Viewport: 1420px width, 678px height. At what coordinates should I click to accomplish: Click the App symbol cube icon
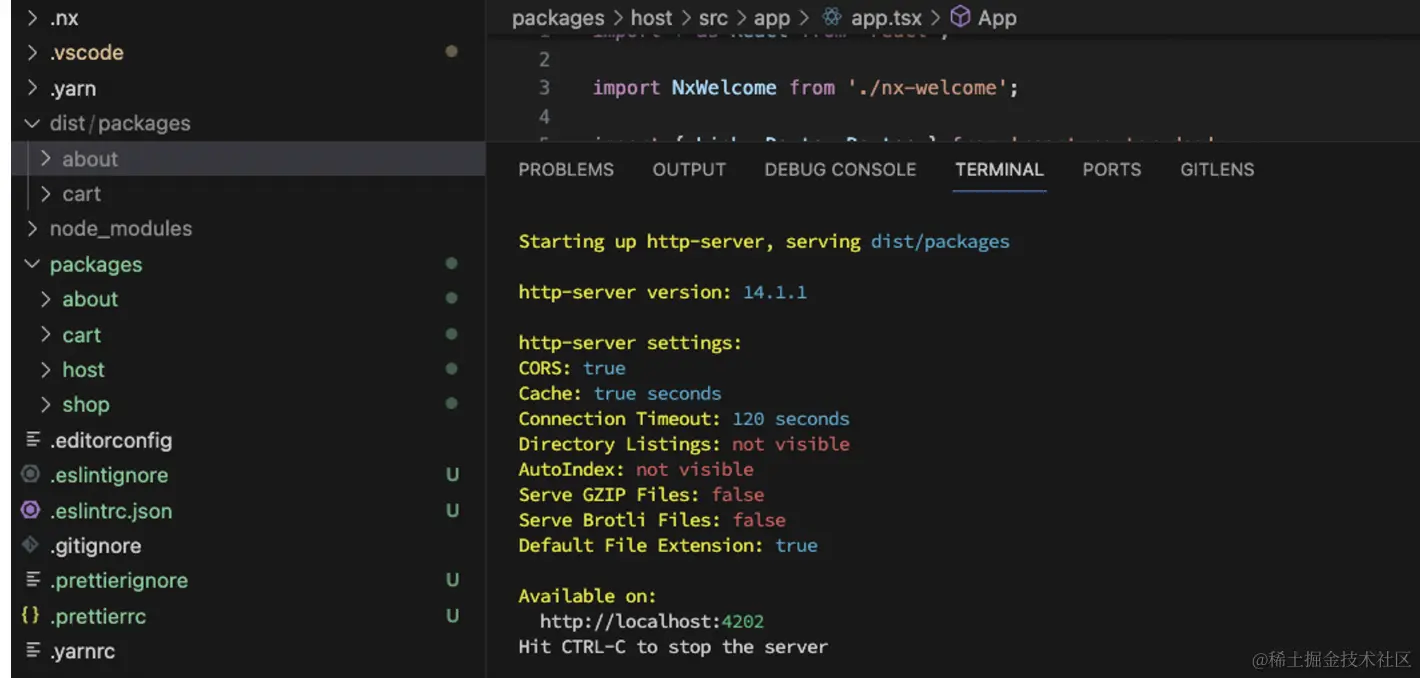coord(960,17)
